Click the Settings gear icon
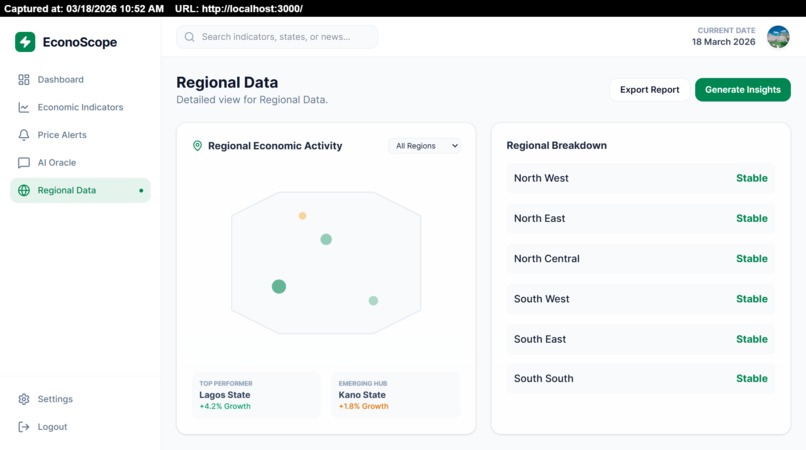This screenshot has width=806, height=450. 24,399
